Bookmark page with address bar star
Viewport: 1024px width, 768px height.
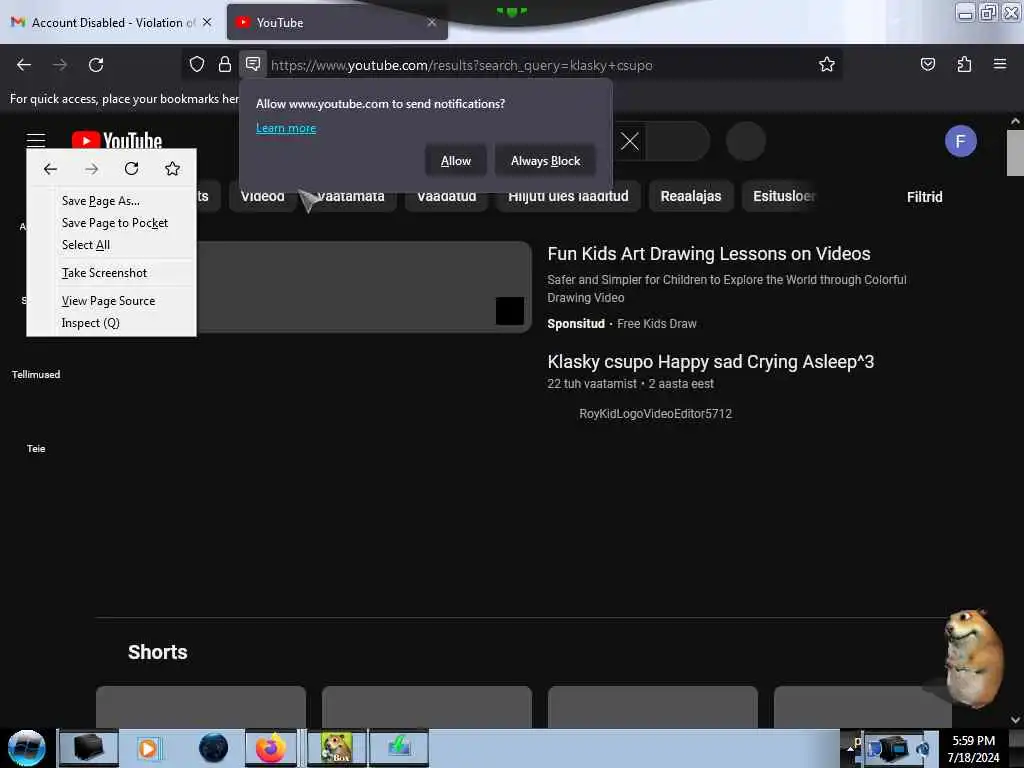point(827,64)
